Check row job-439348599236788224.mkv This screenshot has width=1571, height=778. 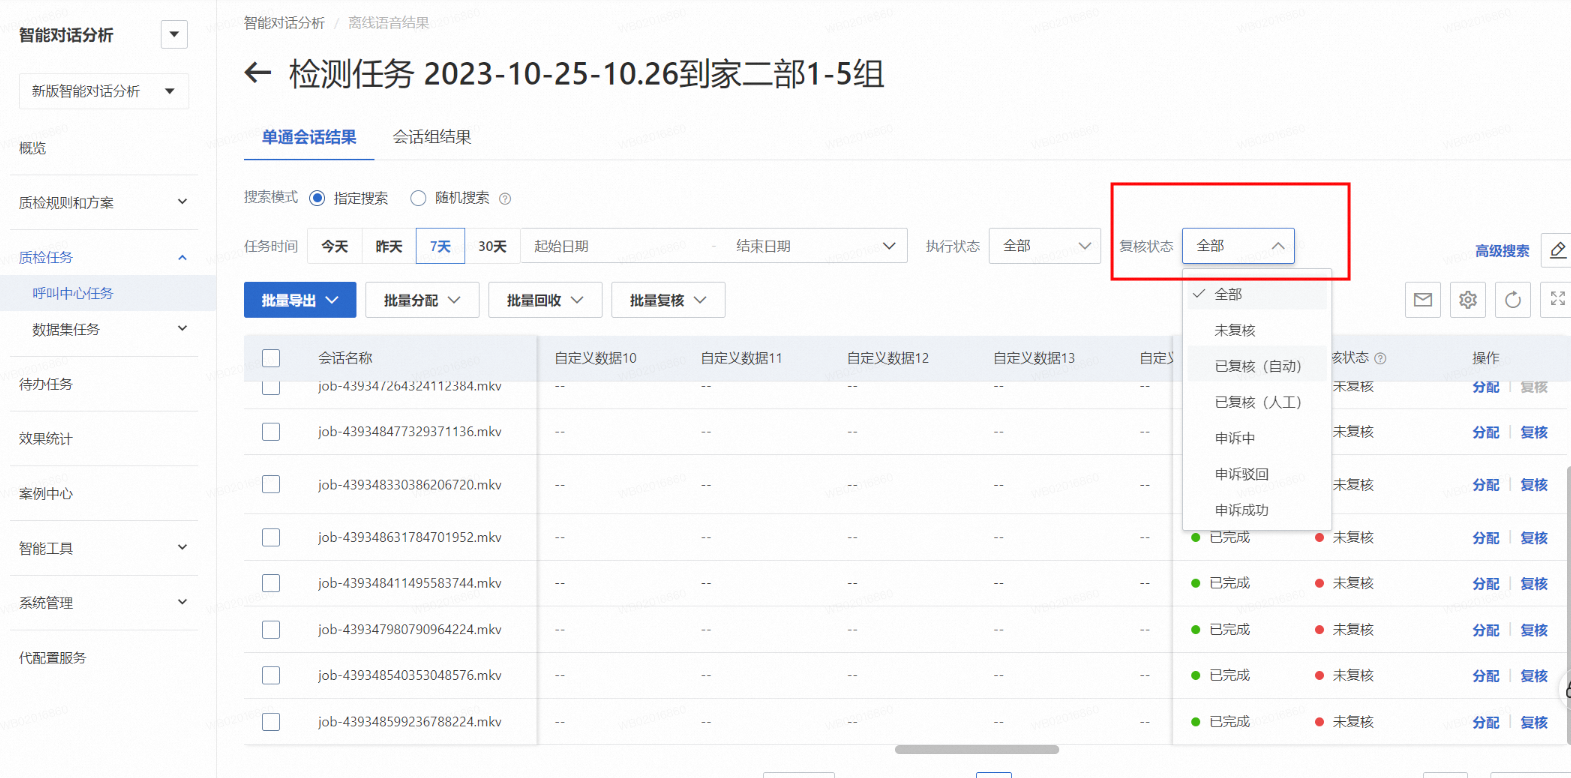pyautogui.click(x=271, y=722)
